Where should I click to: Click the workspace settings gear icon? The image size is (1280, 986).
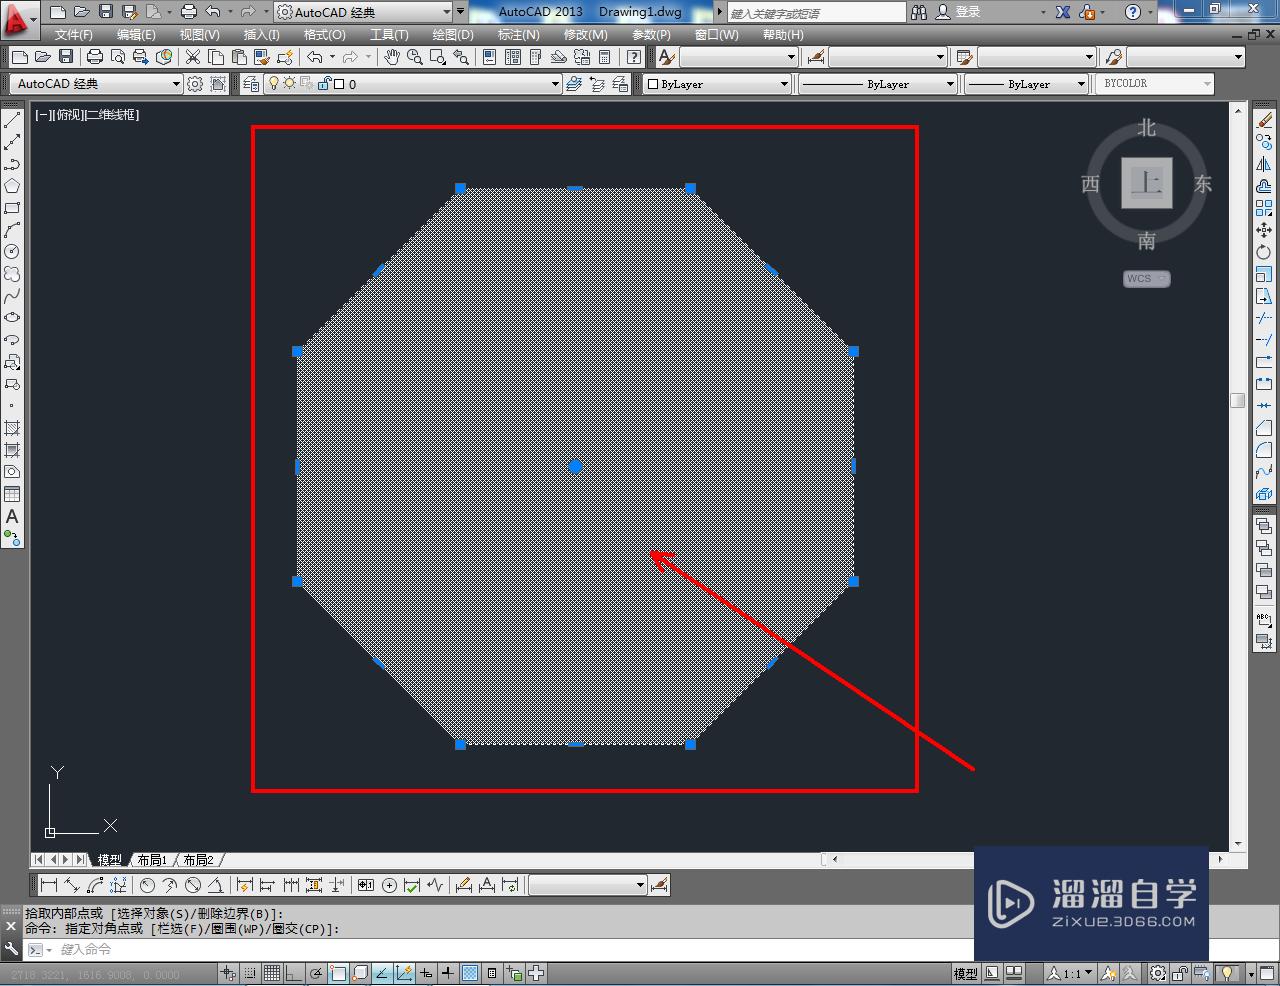tap(195, 84)
